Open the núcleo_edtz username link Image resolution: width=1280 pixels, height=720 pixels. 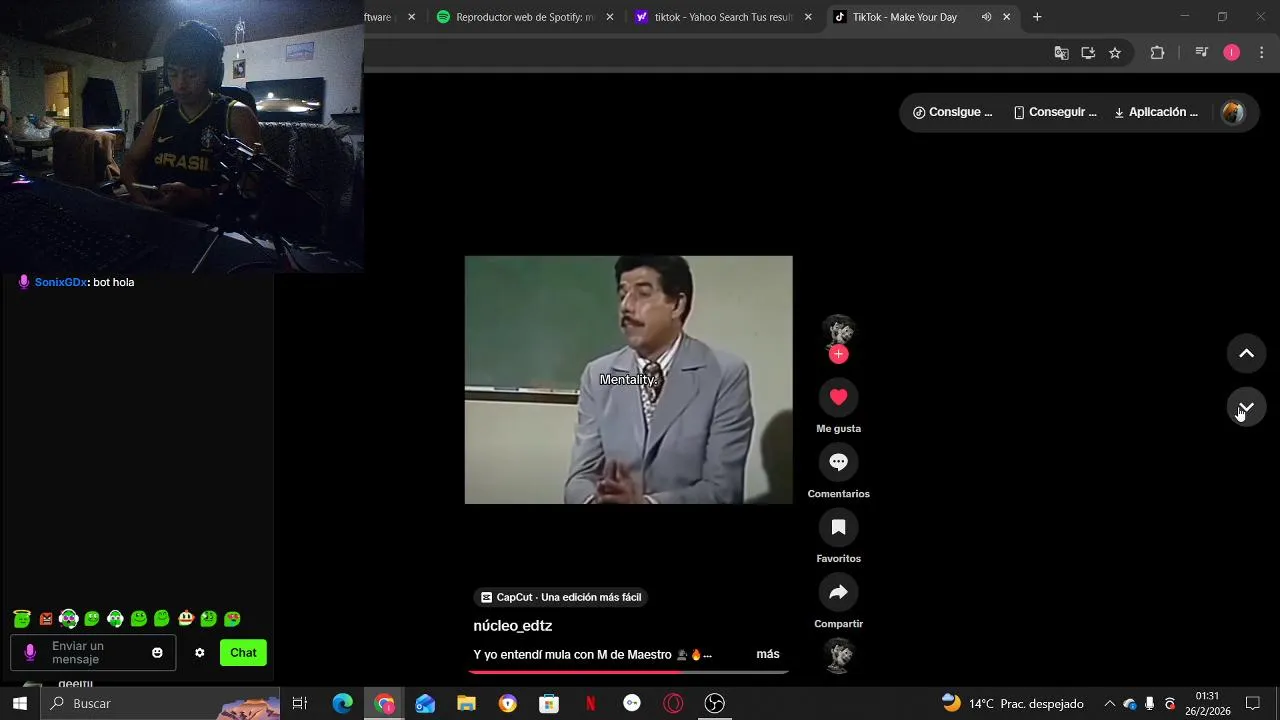point(513,626)
